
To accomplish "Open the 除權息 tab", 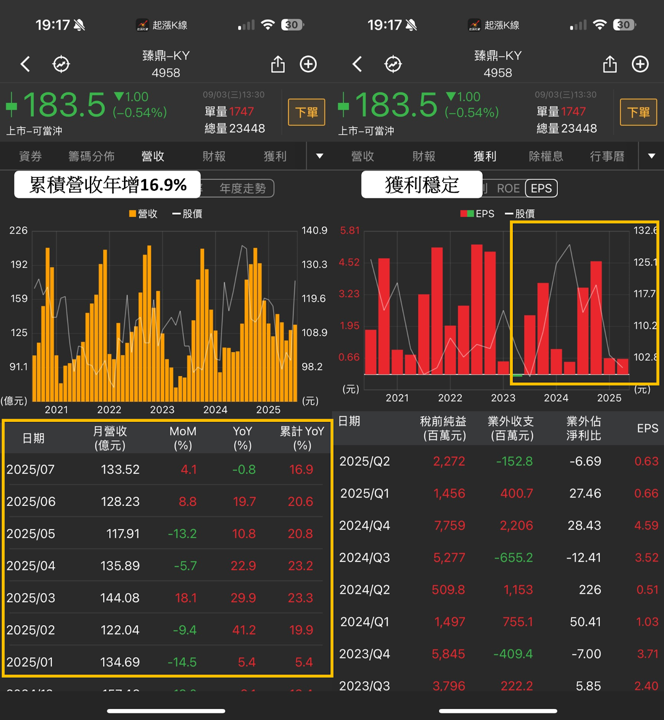I will 546,156.
